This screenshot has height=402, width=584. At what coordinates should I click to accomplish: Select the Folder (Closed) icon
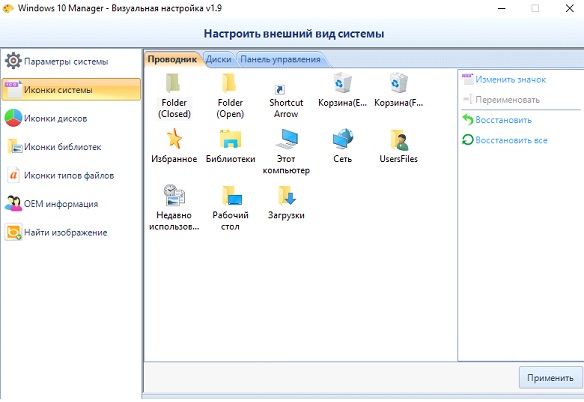(174, 96)
